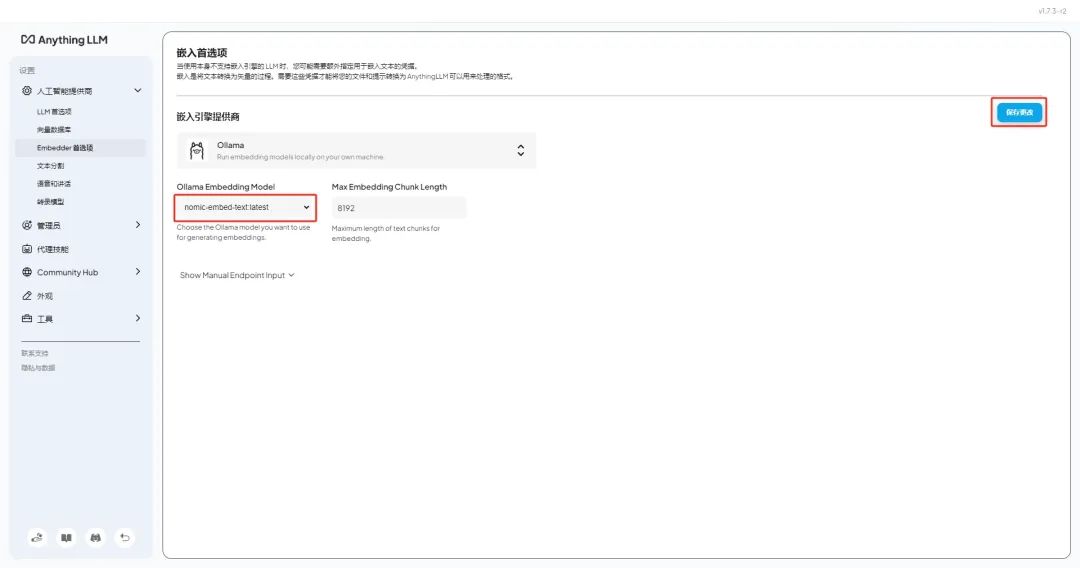1080x568 pixels.
Task: Click the 嵌入首选项 page heading
Action: click(x=202, y=52)
